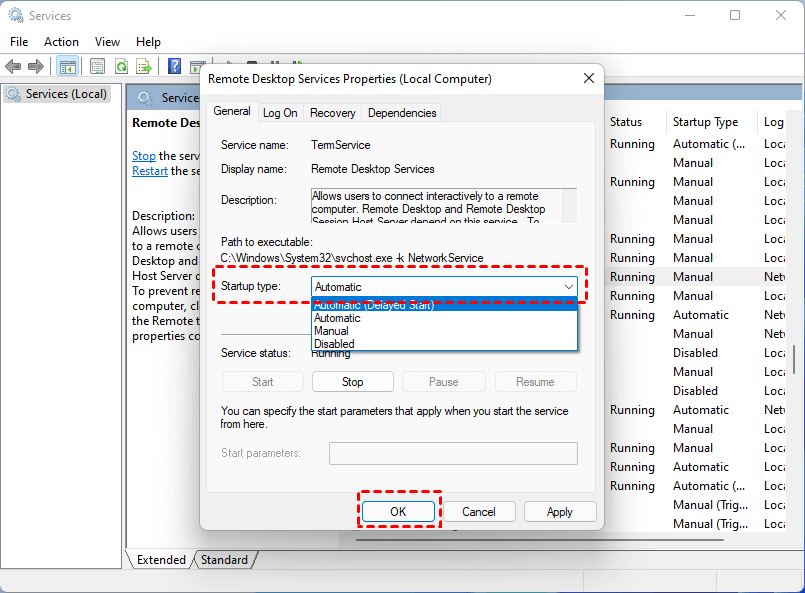Click the Description box scrollbar

tap(569, 205)
